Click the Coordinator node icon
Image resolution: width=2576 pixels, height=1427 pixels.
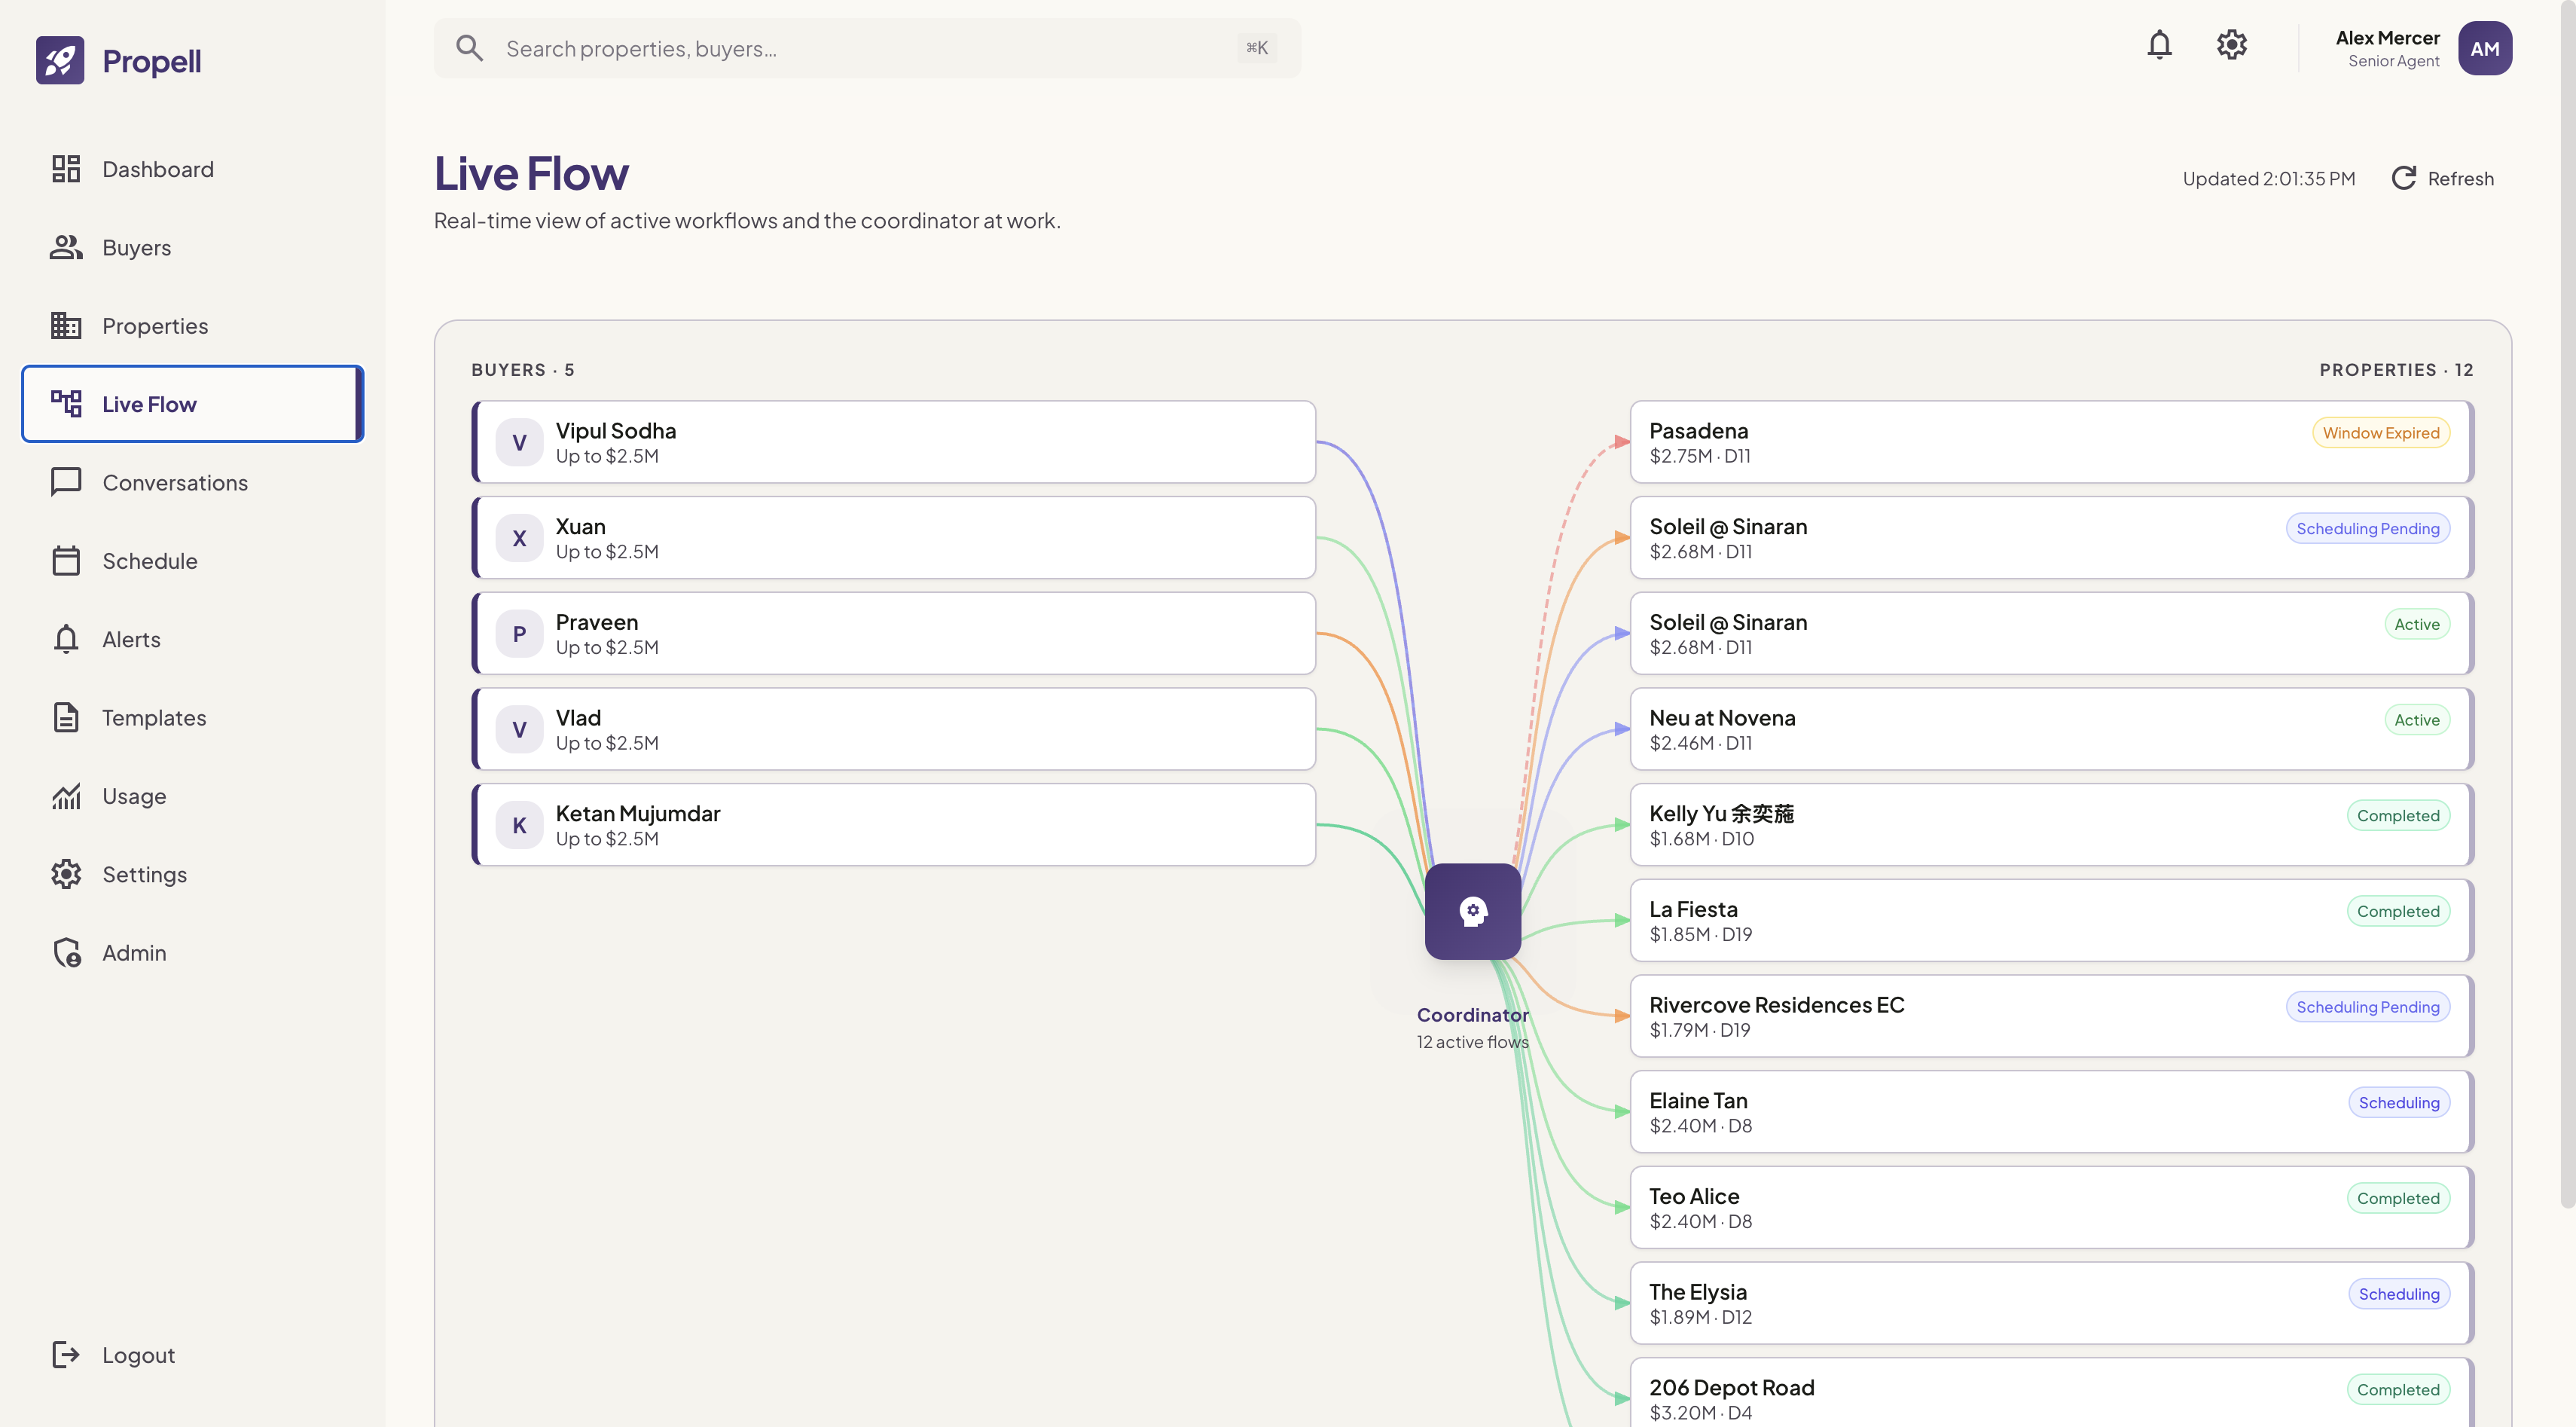click(1472, 911)
